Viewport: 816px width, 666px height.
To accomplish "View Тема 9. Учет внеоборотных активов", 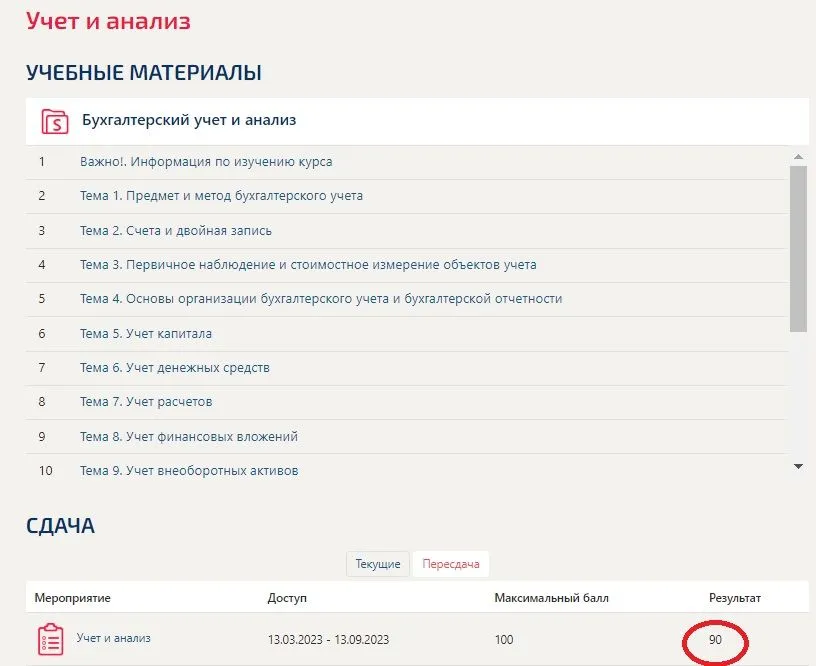I will (x=189, y=471).
